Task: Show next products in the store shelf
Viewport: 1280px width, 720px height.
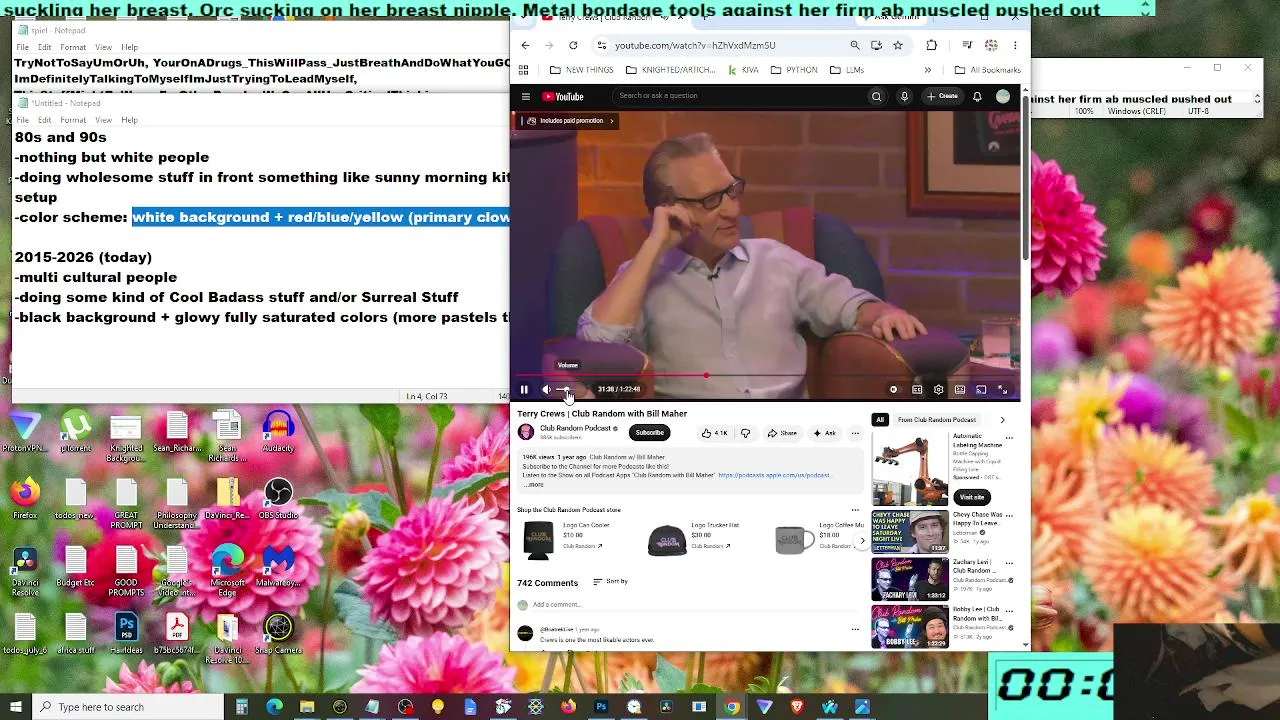Action: pyautogui.click(x=862, y=541)
